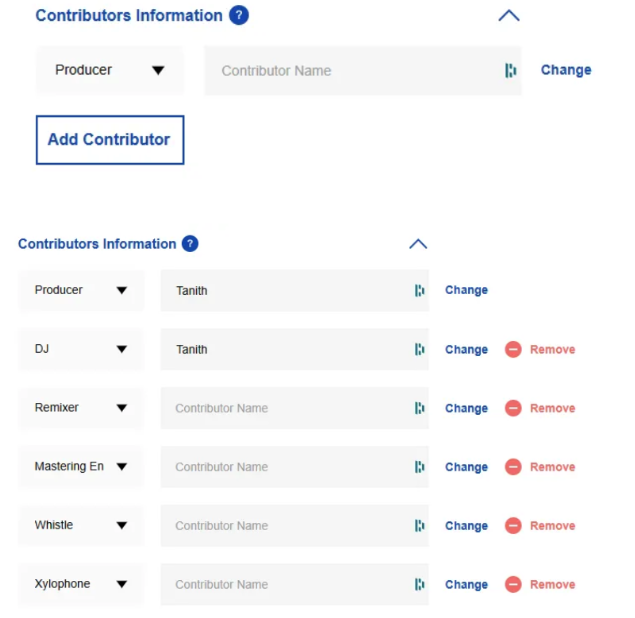Open the Xylophone role dropdown
Viewport: 635px width, 618px height.
[x=81, y=584]
